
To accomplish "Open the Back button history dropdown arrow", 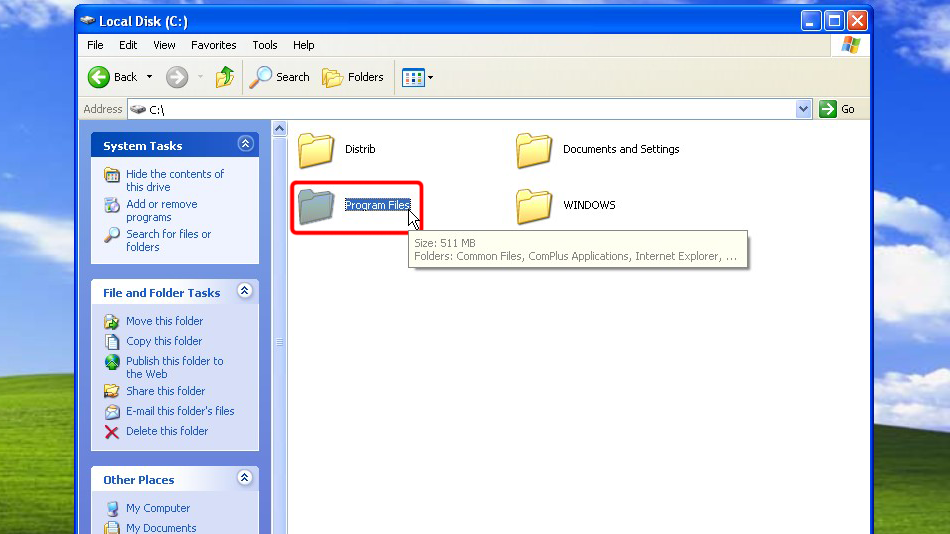I will 150,77.
